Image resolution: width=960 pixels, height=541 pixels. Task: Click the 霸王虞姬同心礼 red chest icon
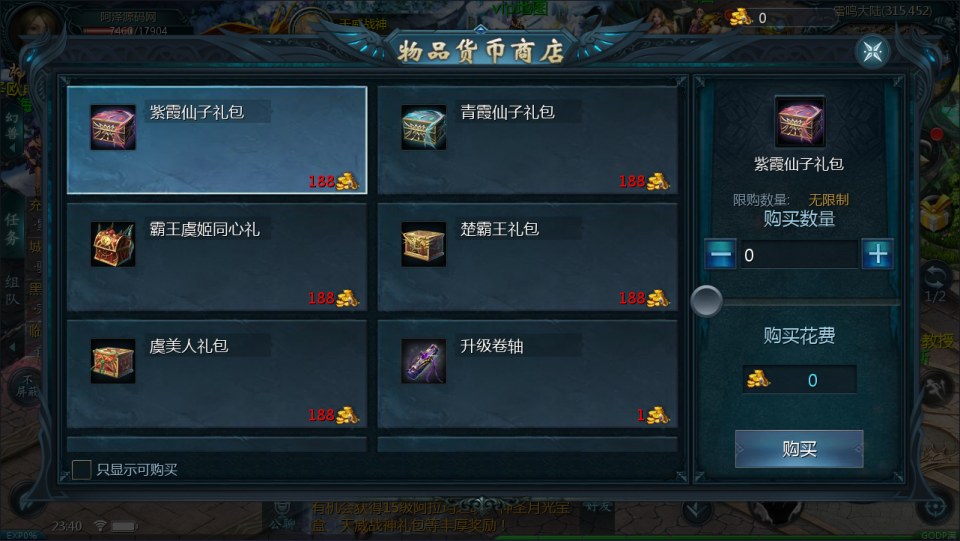pos(113,244)
